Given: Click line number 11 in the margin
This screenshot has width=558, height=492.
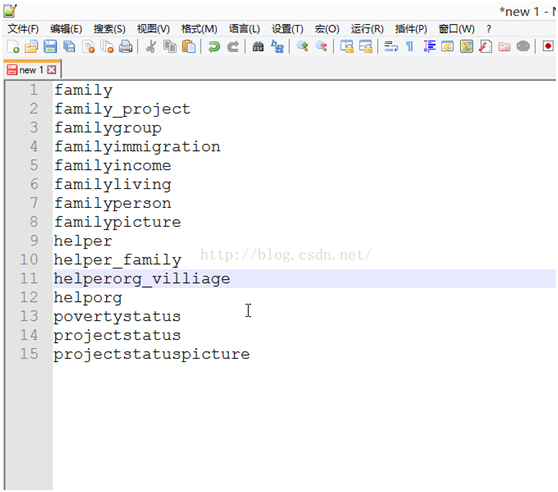Looking at the screenshot, I should [x=29, y=279].
